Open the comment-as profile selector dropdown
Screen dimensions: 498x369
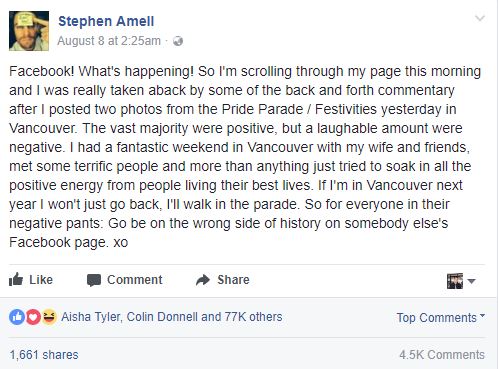461,281
